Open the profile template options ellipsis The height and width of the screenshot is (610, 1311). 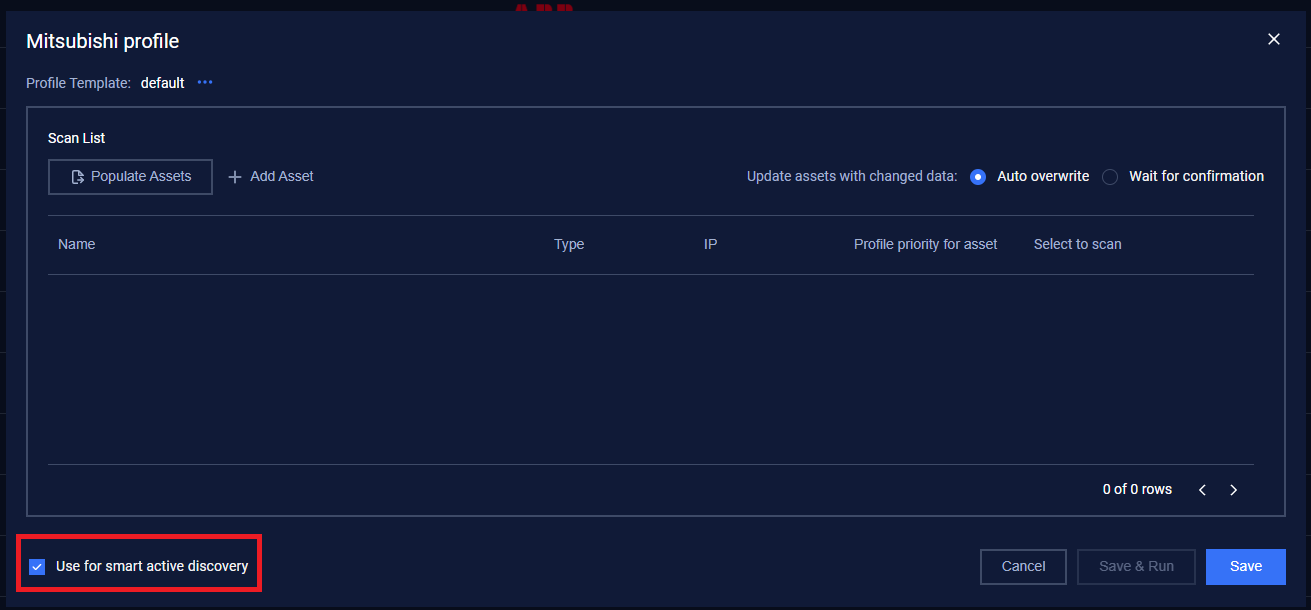coord(205,83)
